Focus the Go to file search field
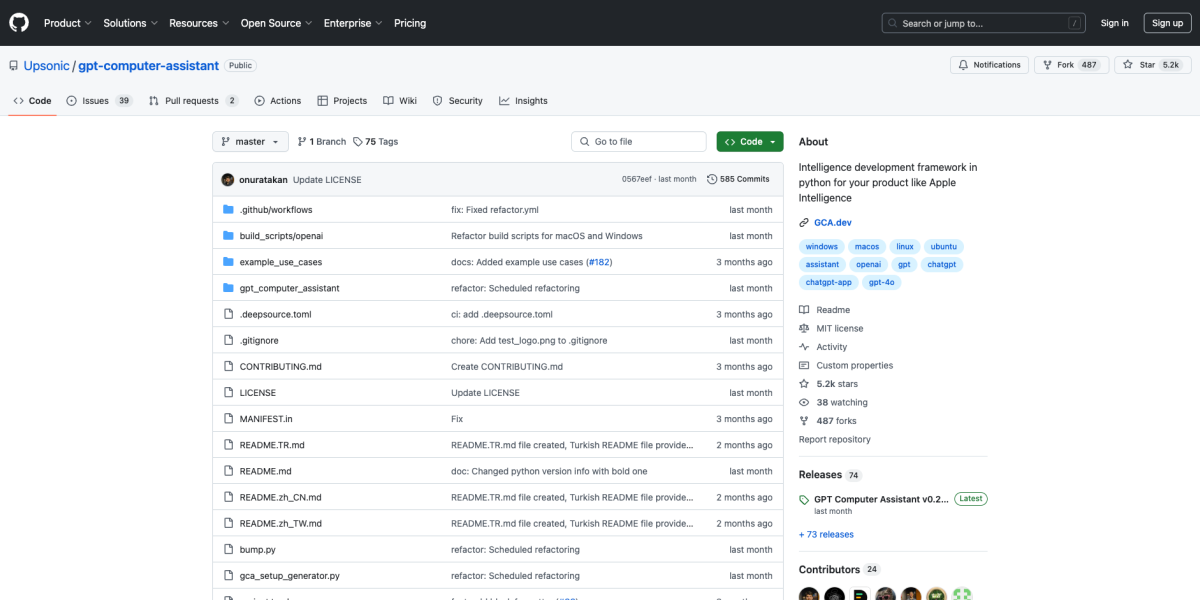Screen dimensions: 1200x600 click(639, 142)
